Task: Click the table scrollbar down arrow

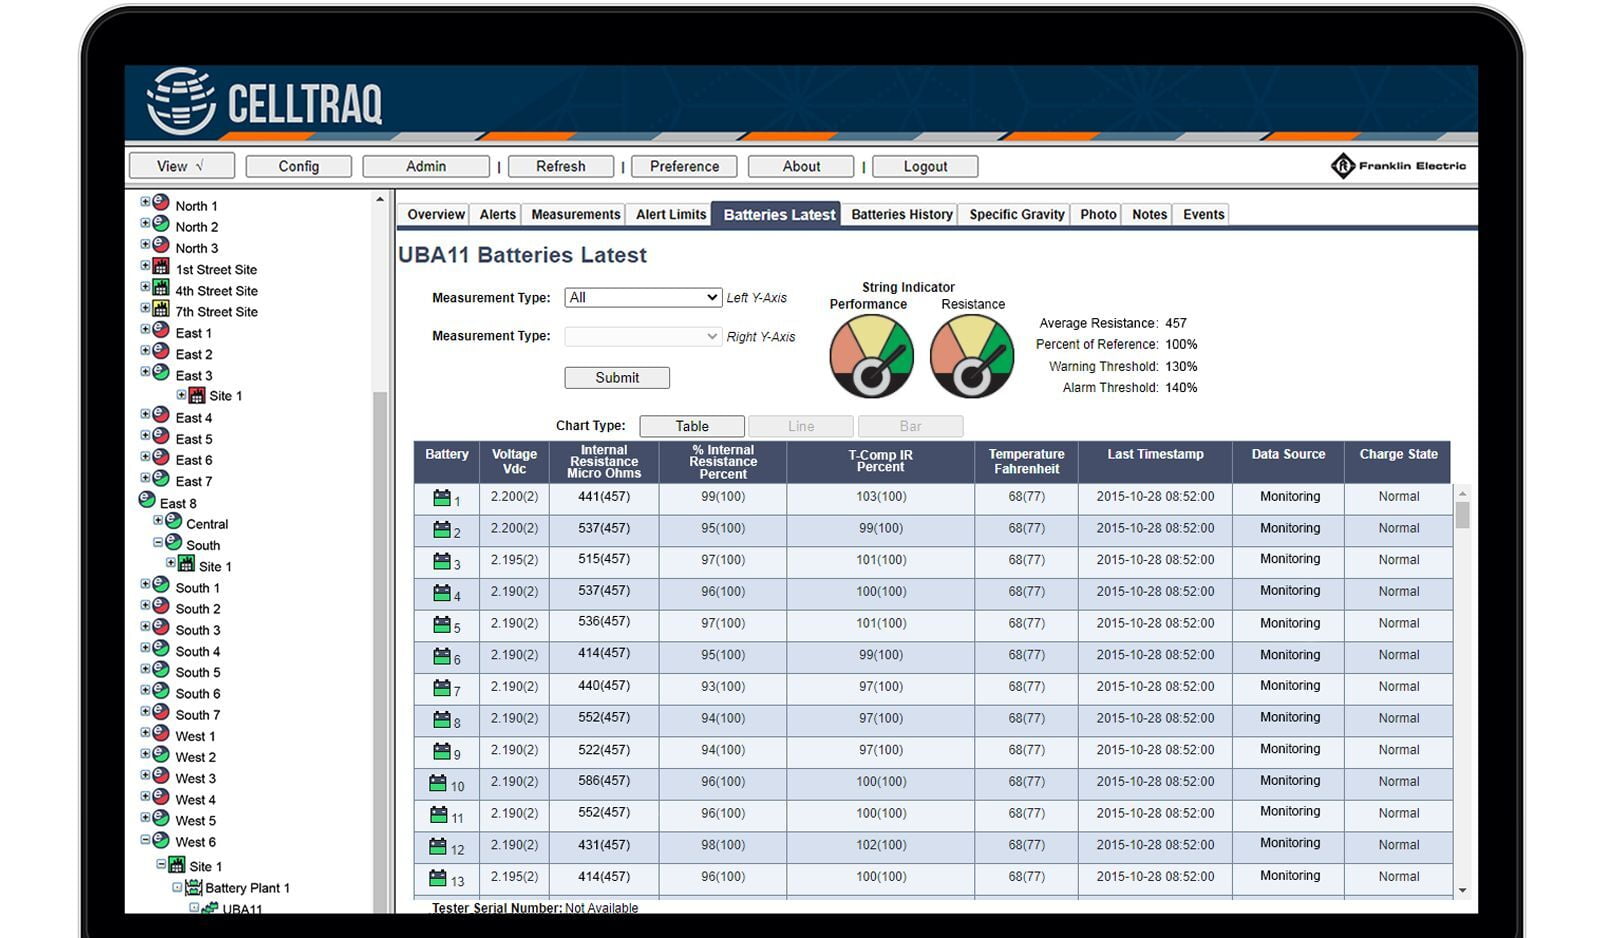Action: [1462, 889]
